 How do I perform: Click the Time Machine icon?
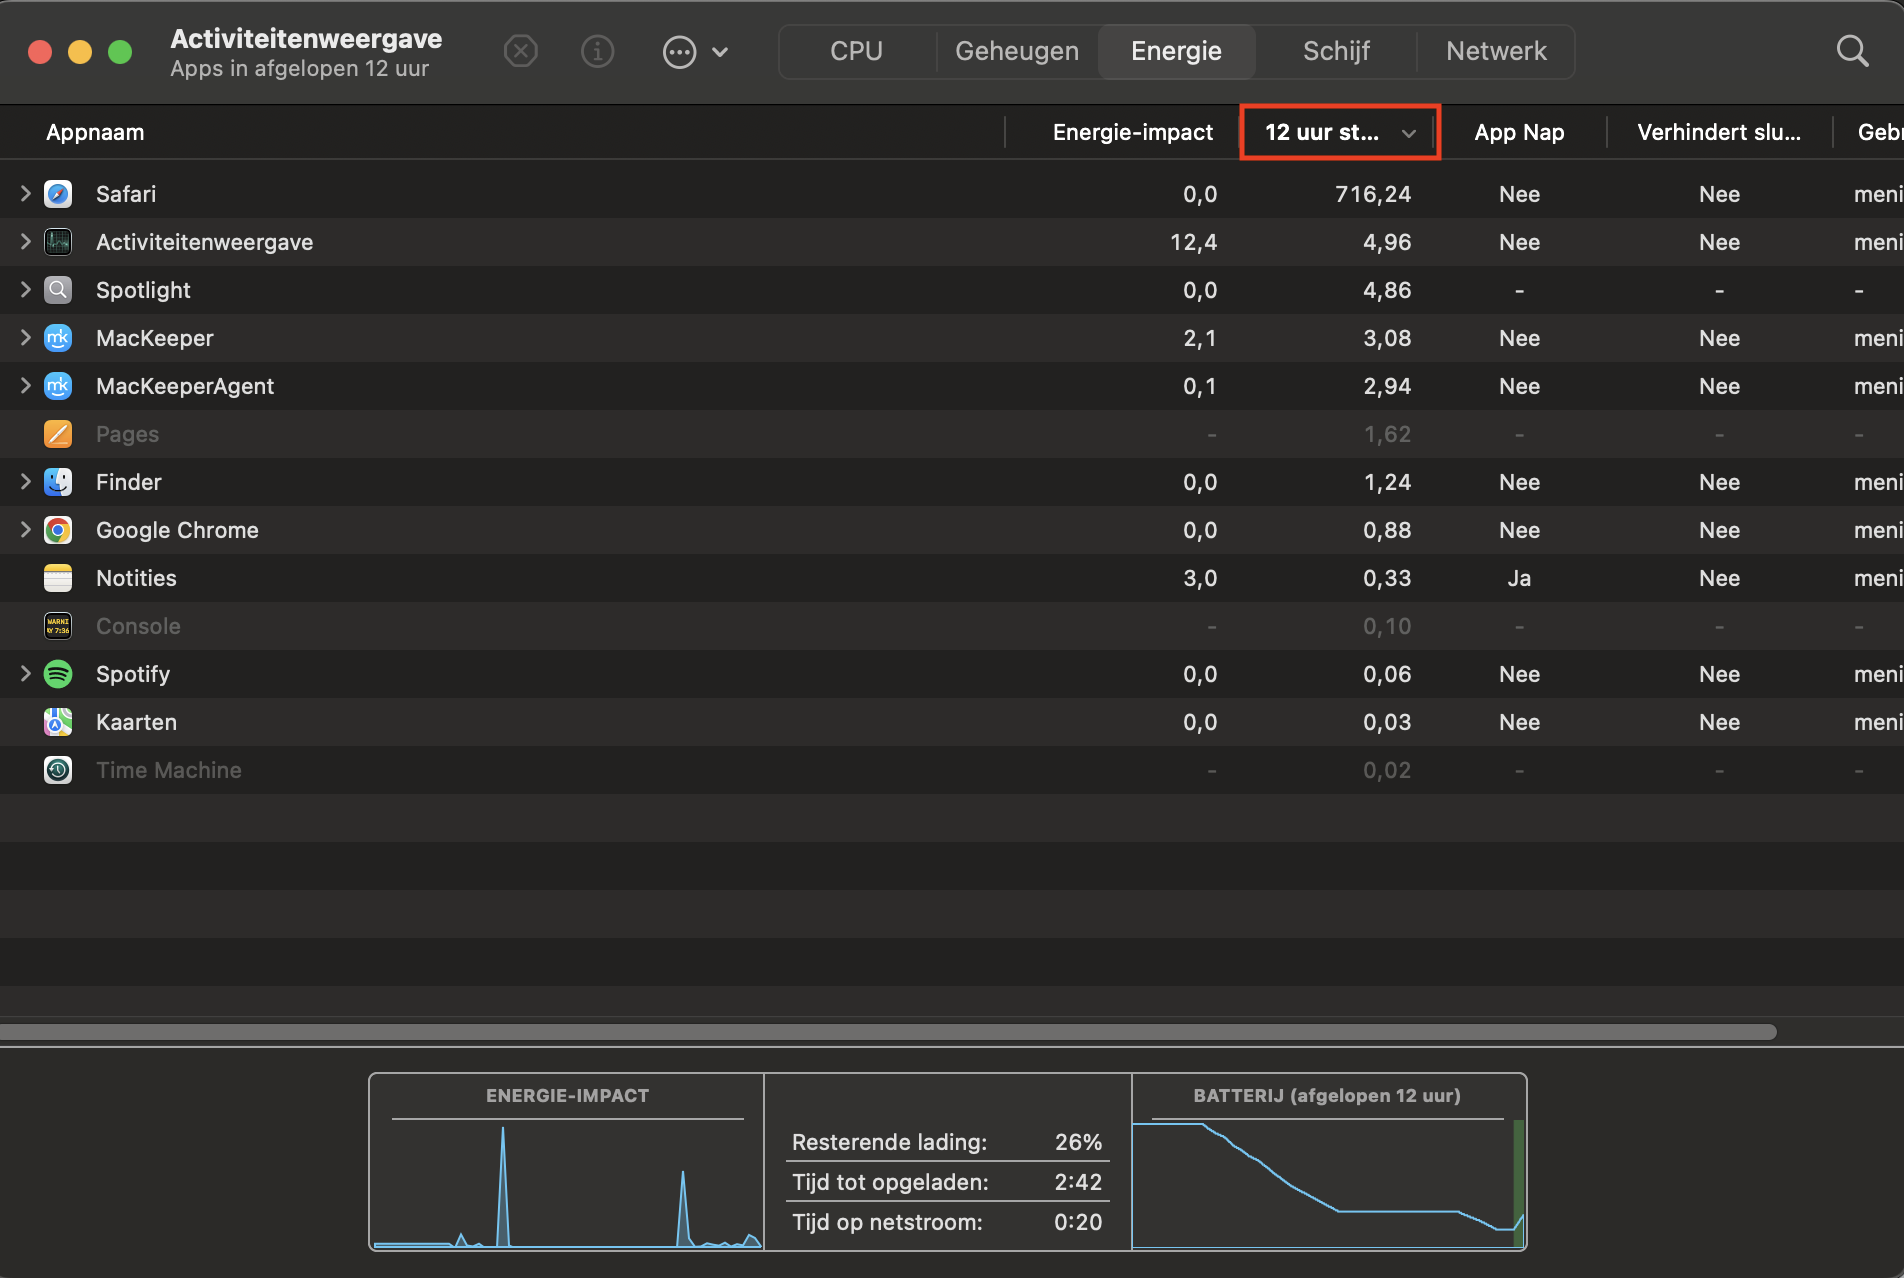pos(58,770)
